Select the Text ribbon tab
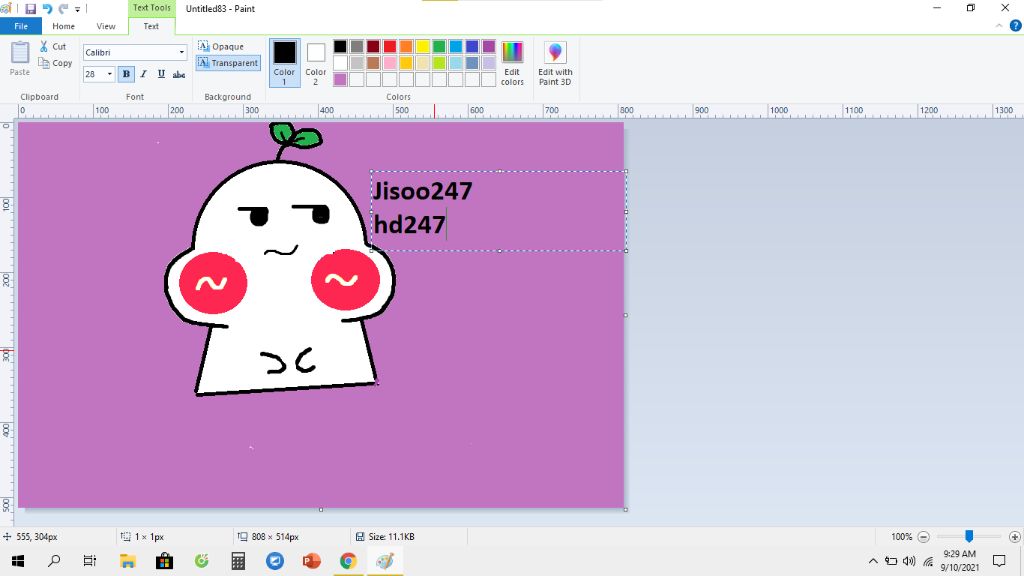The height and width of the screenshot is (576, 1024). pyautogui.click(x=151, y=26)
